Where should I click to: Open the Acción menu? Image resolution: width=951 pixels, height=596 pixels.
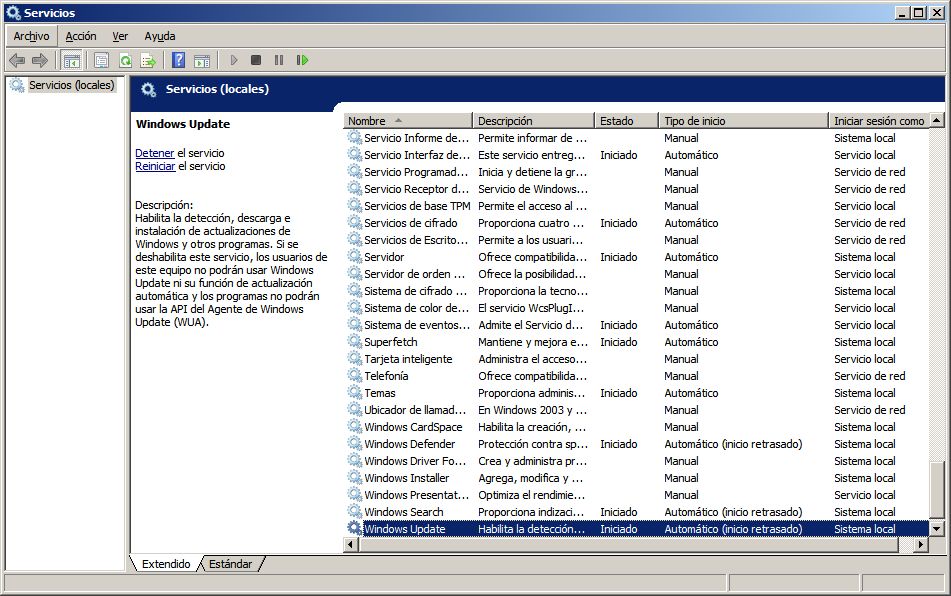(81, 36)
